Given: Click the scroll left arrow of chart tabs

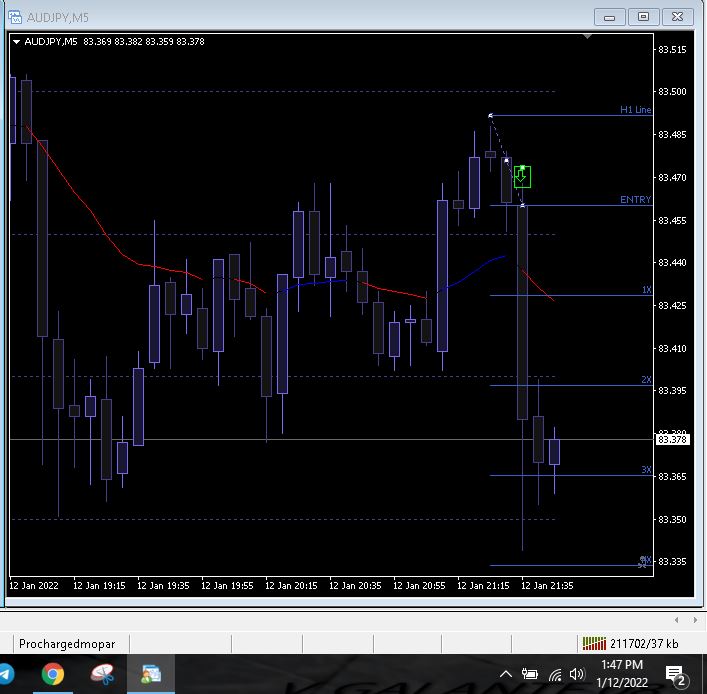Looking at the screenshot, I should click(678, 620).
